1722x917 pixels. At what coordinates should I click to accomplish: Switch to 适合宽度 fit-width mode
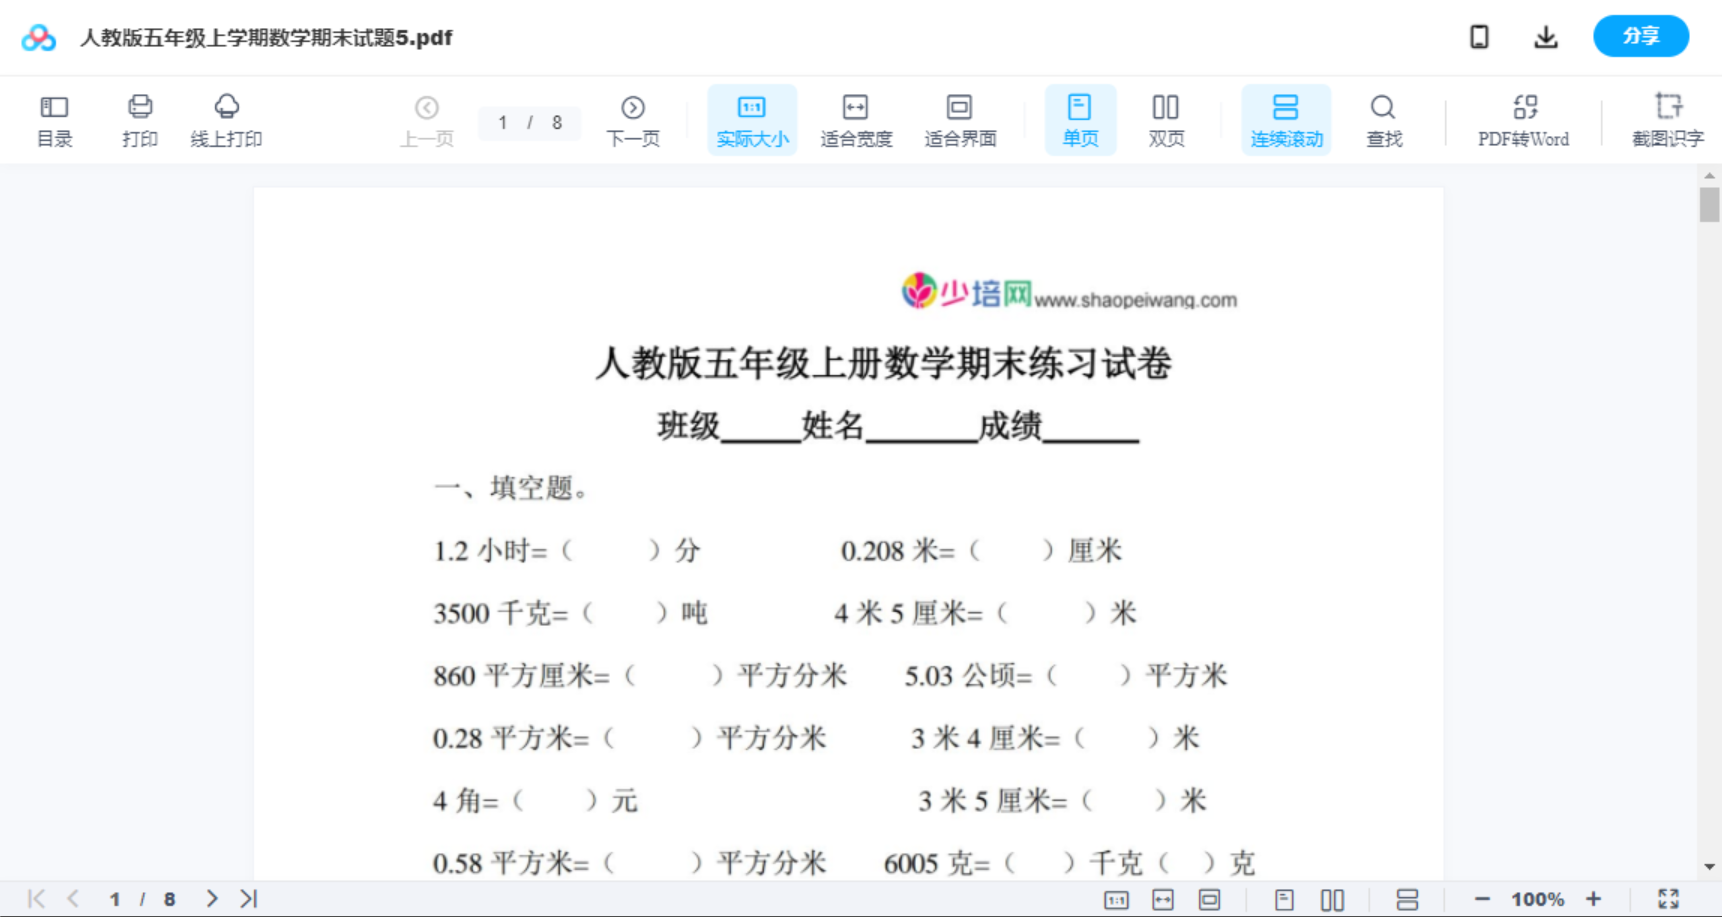point(856,119)
